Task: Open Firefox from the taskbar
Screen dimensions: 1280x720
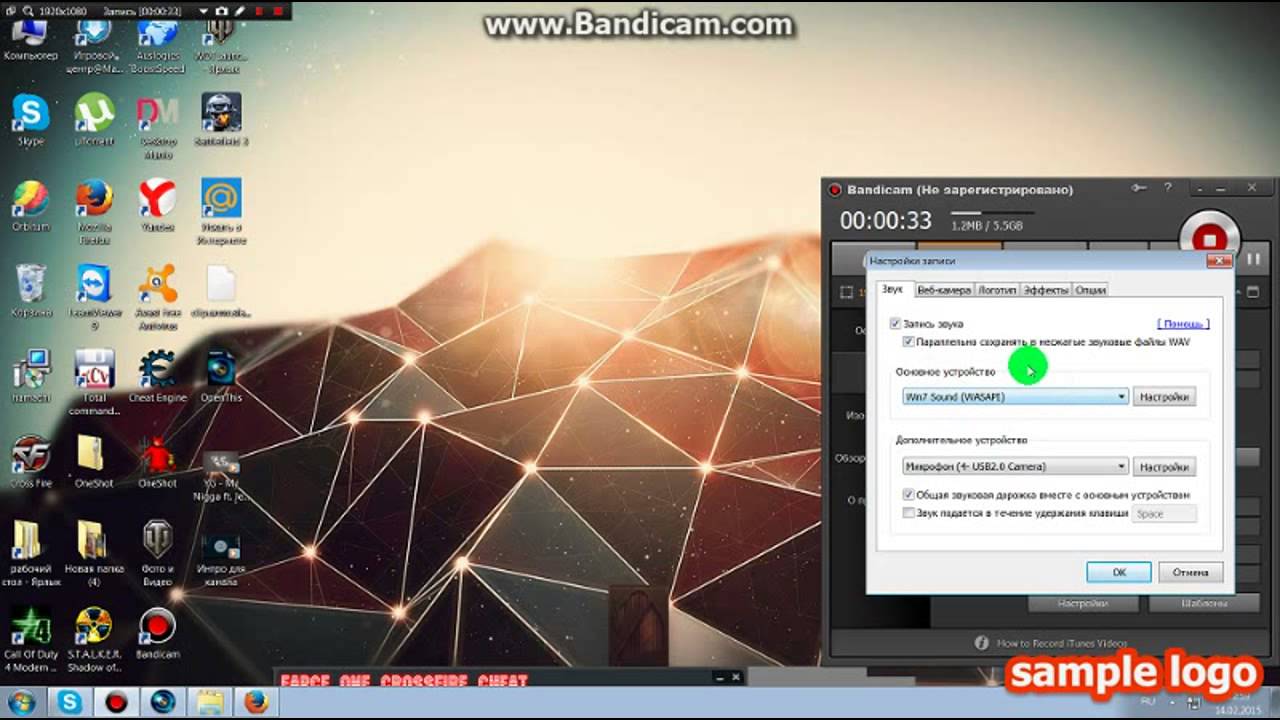Action: click(256, 701)
